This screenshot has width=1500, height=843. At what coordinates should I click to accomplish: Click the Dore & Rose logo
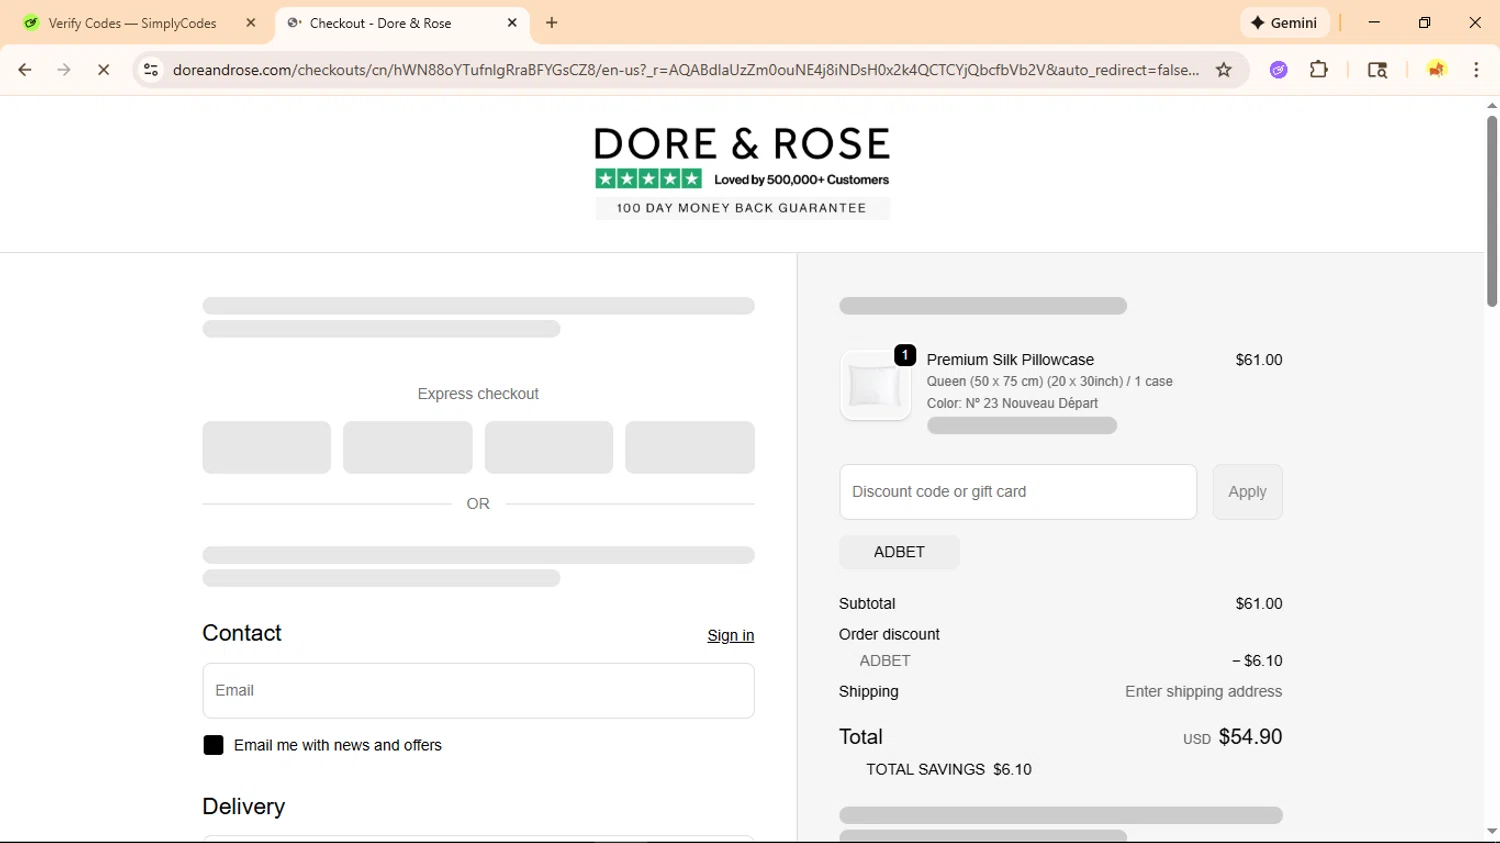point(742,144)
